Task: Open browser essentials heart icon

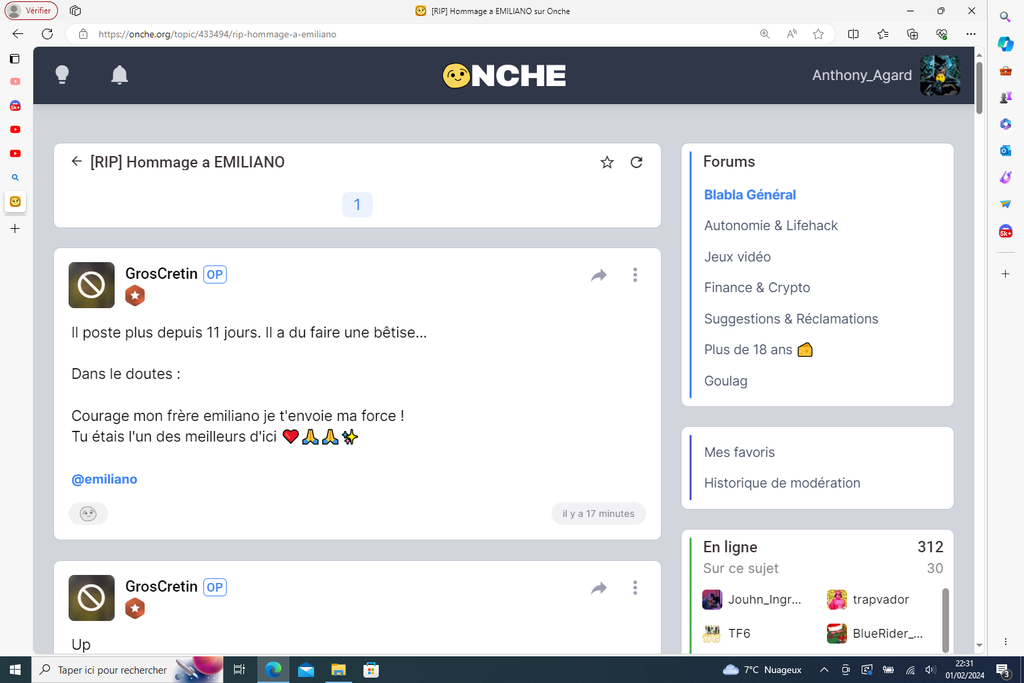Action: pos(942,34)
